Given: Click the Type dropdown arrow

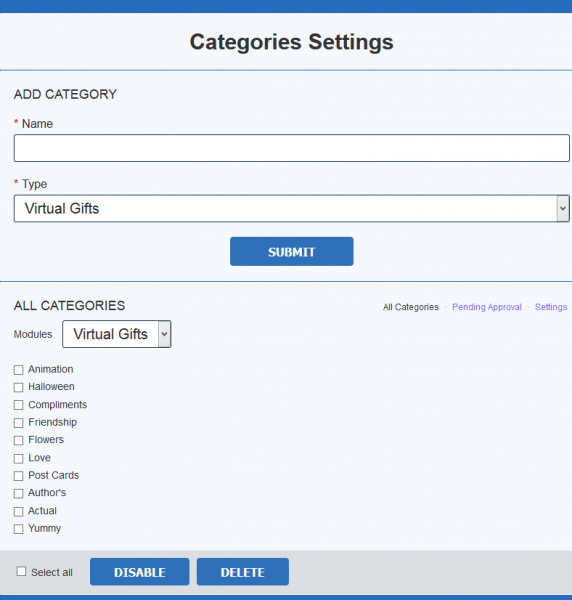Looking at the screenshot, I should point(562,209).
